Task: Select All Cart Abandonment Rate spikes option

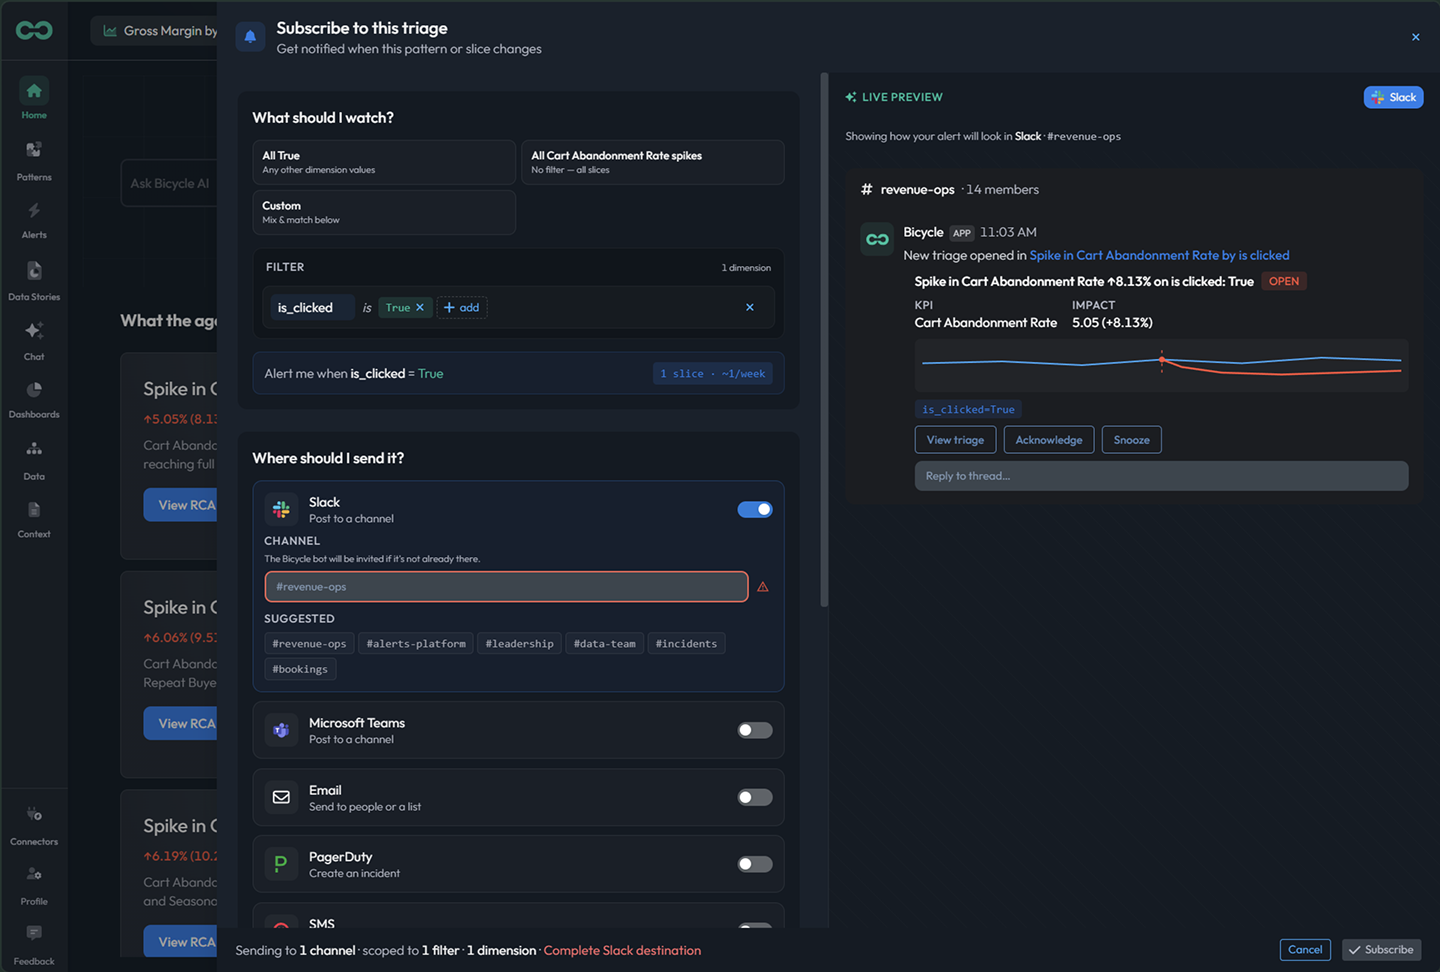Action: [x=652, y=162]
